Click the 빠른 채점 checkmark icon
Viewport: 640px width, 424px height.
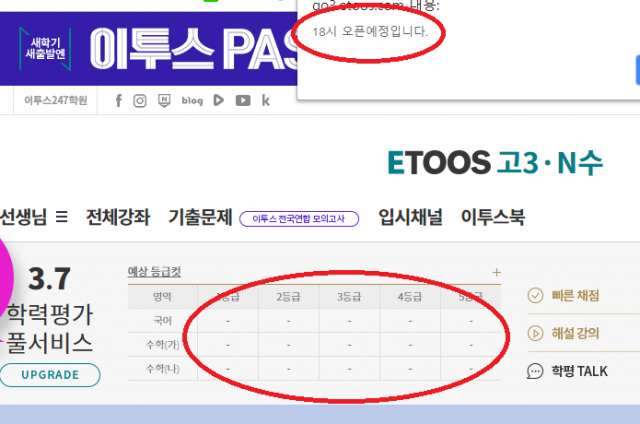pos(535,295)
